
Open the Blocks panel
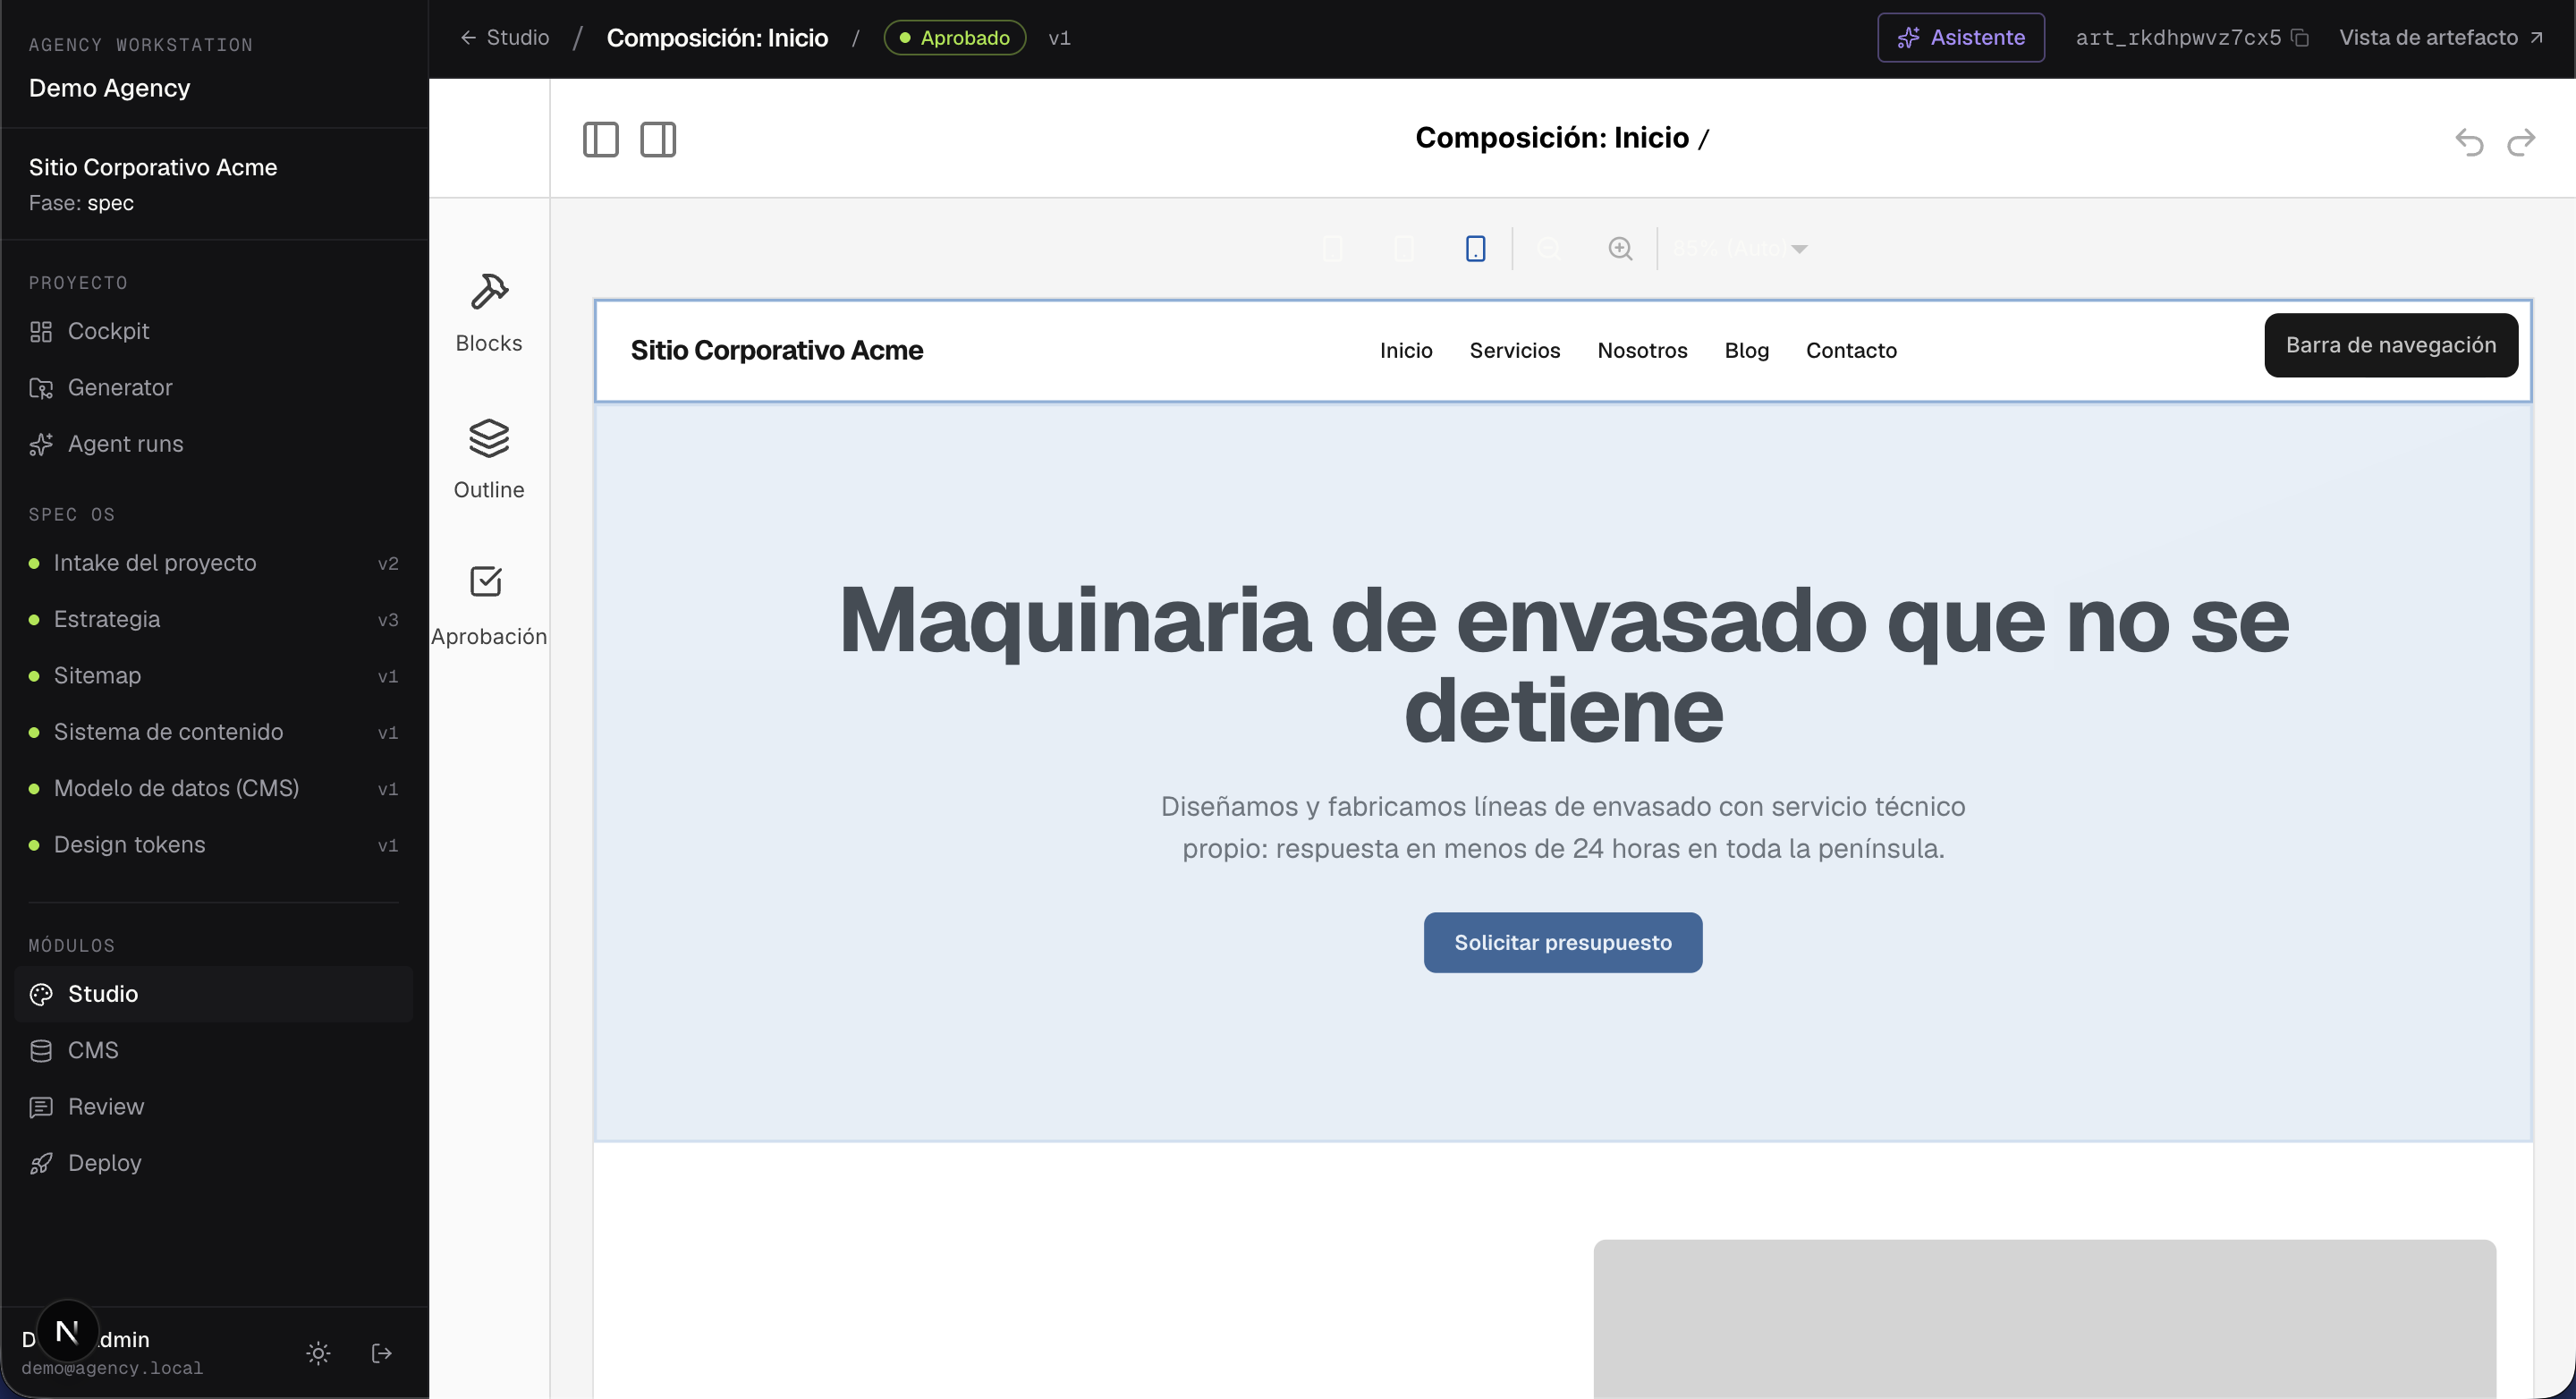(x=489, y=313)
